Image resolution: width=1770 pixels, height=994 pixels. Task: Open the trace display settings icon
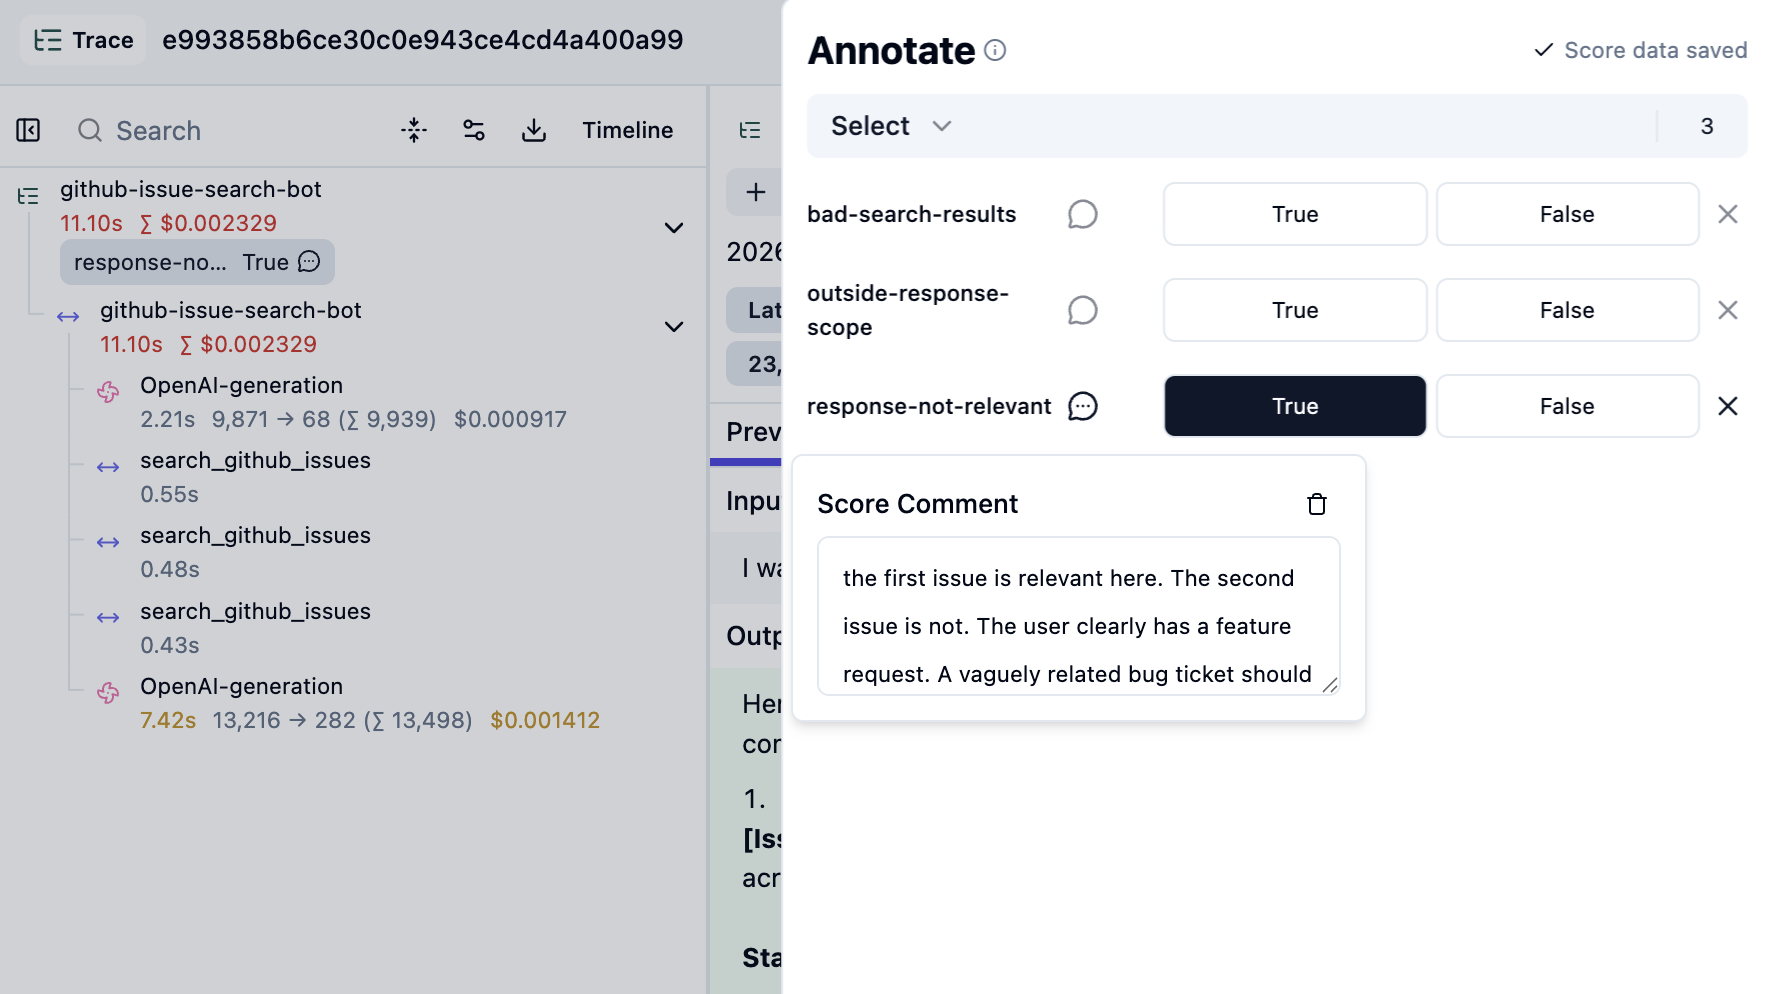(473, 130)
